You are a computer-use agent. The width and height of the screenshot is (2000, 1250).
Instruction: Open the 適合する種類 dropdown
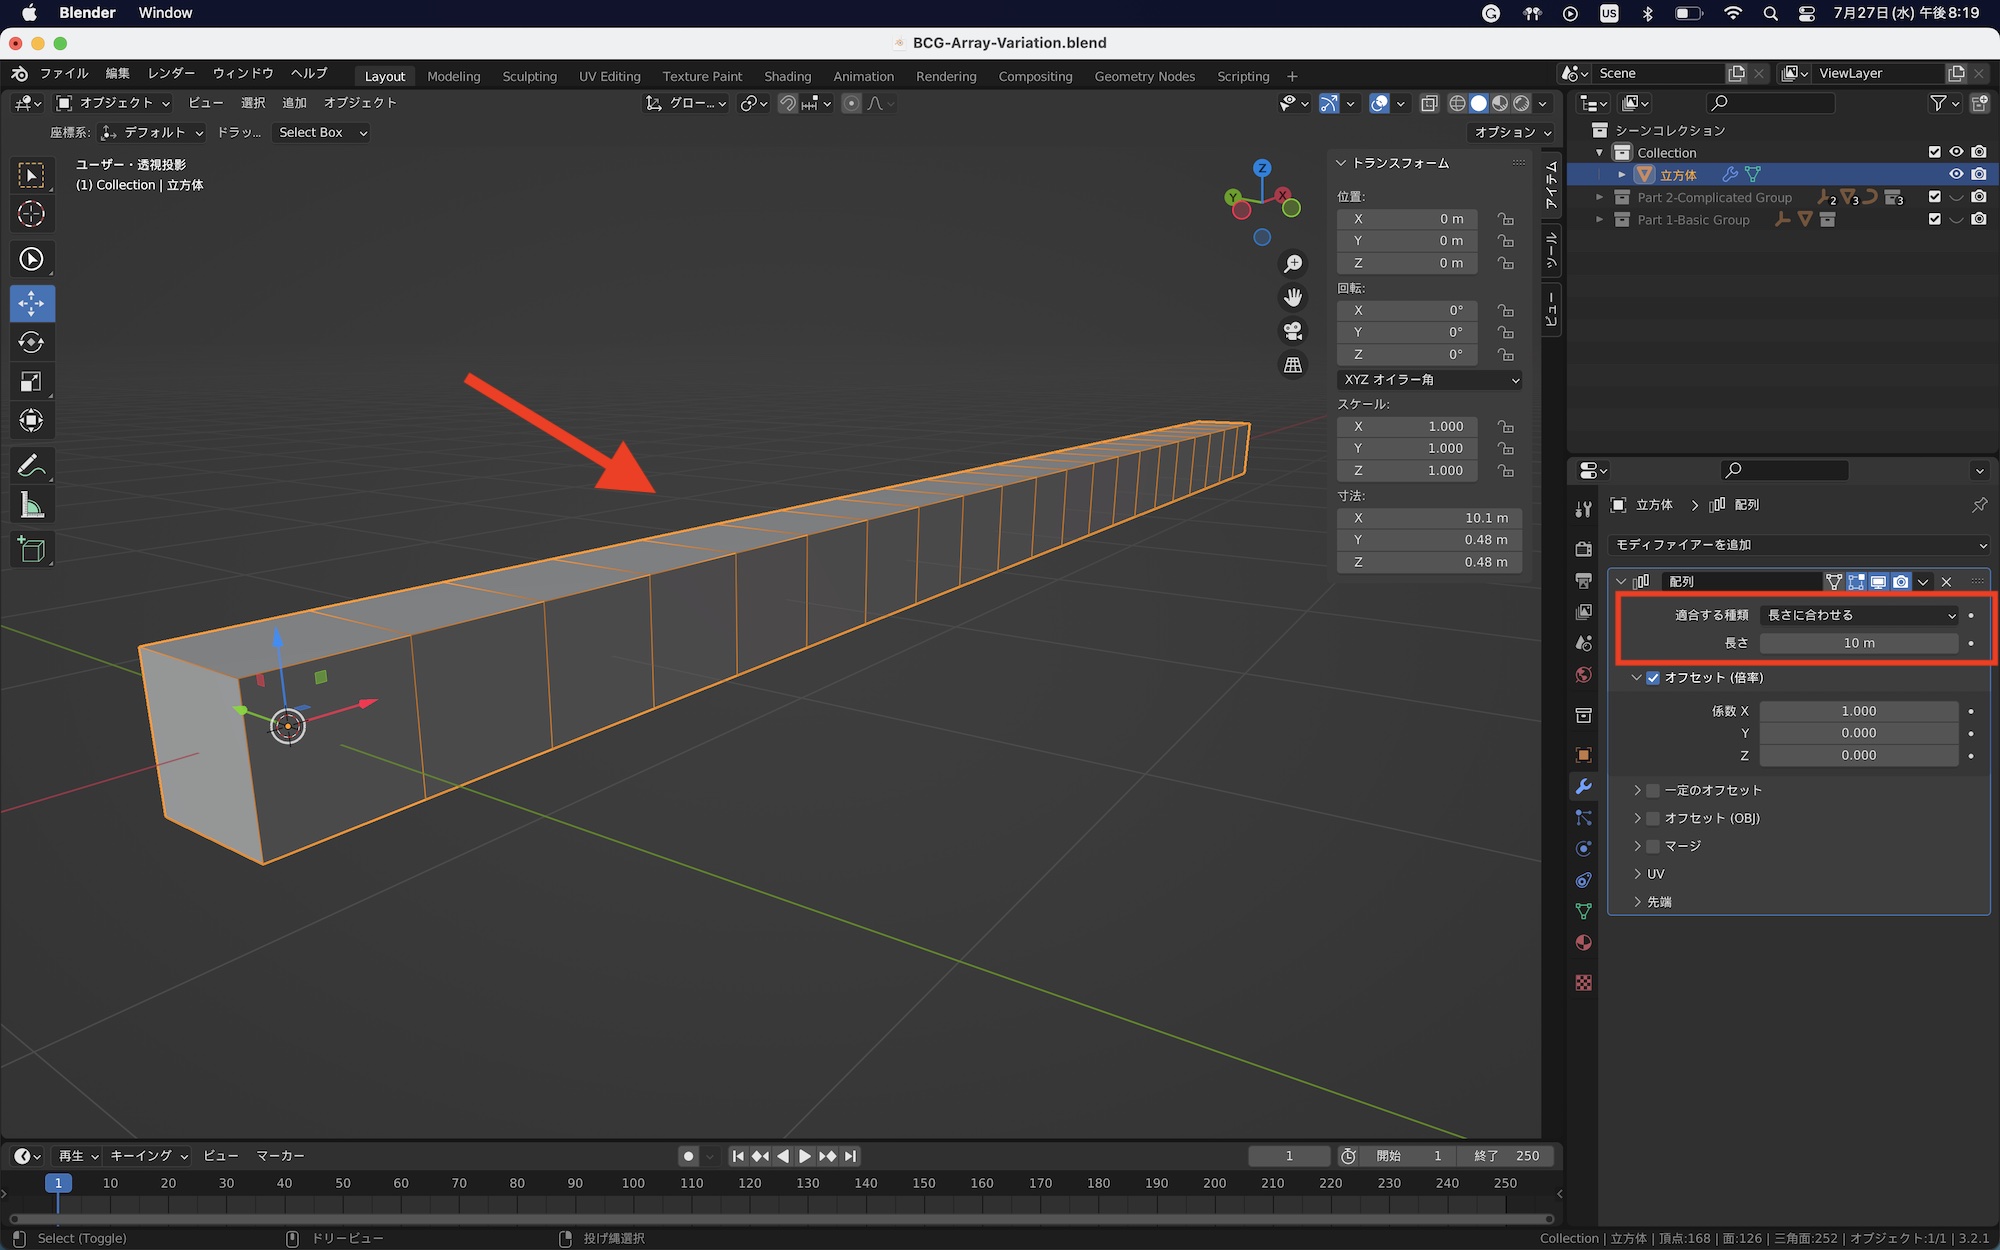[1859, 615]
